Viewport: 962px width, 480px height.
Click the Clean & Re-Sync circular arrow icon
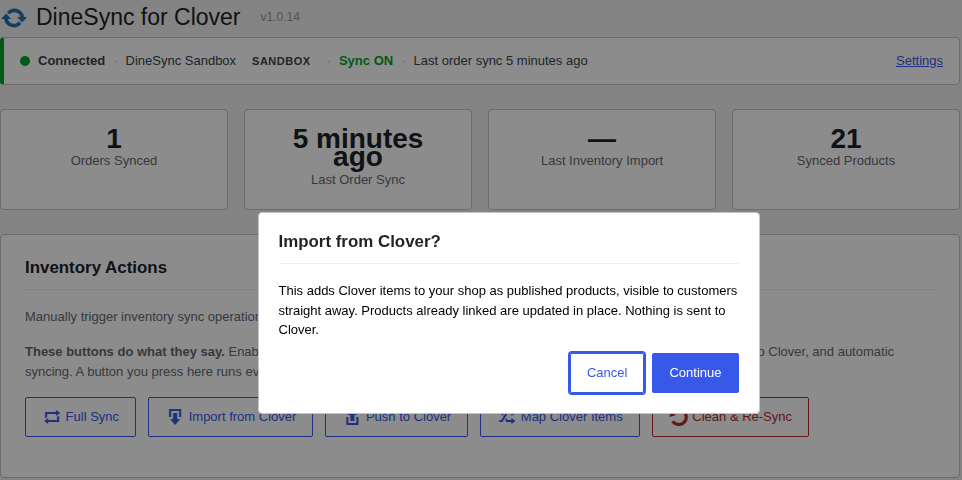pos(678,418)
